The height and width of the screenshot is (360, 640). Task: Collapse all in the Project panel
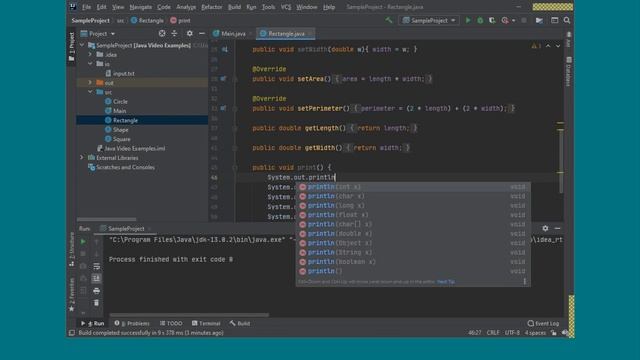coord(174,33)
